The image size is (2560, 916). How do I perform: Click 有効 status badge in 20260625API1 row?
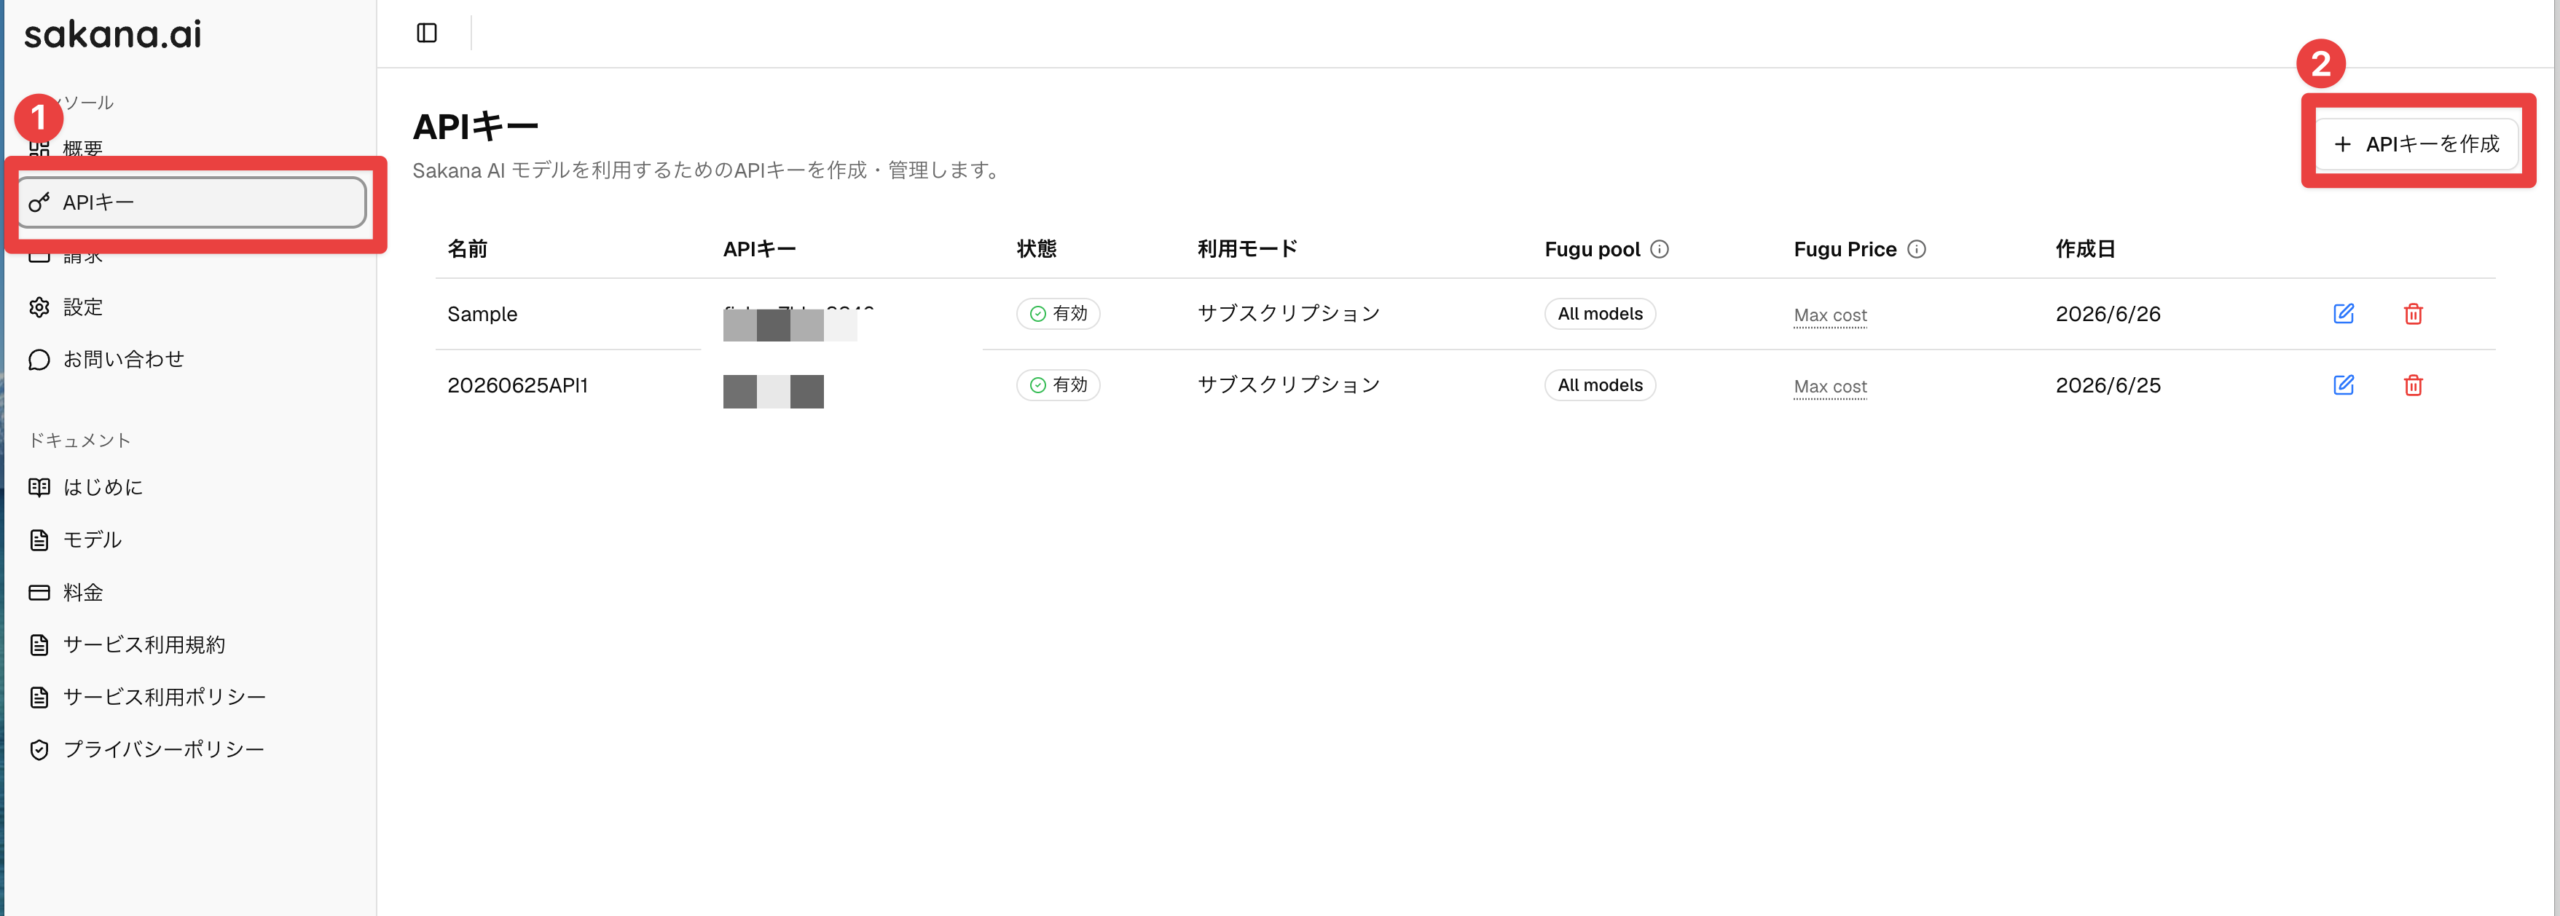1058,385
